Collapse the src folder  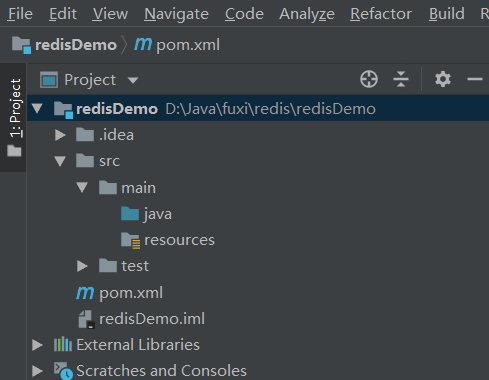[x=60, y=161]
